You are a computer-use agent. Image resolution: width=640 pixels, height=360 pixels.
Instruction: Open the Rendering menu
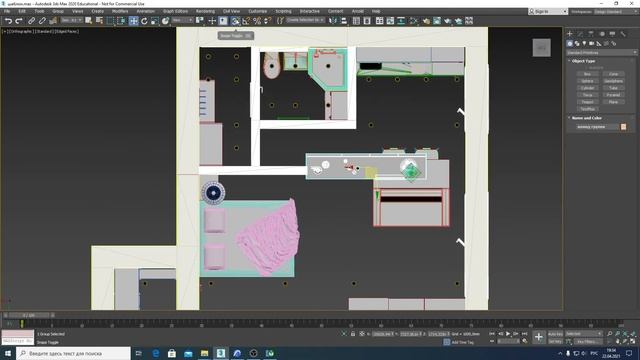tap(205, 11)
